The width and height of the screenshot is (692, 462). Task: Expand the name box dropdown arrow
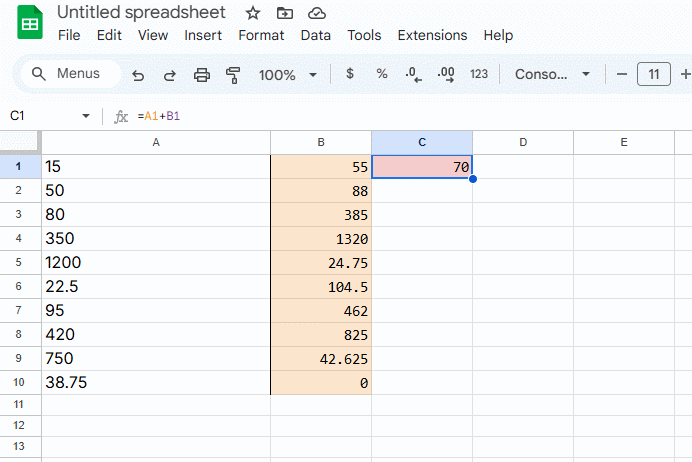(86, 116)
